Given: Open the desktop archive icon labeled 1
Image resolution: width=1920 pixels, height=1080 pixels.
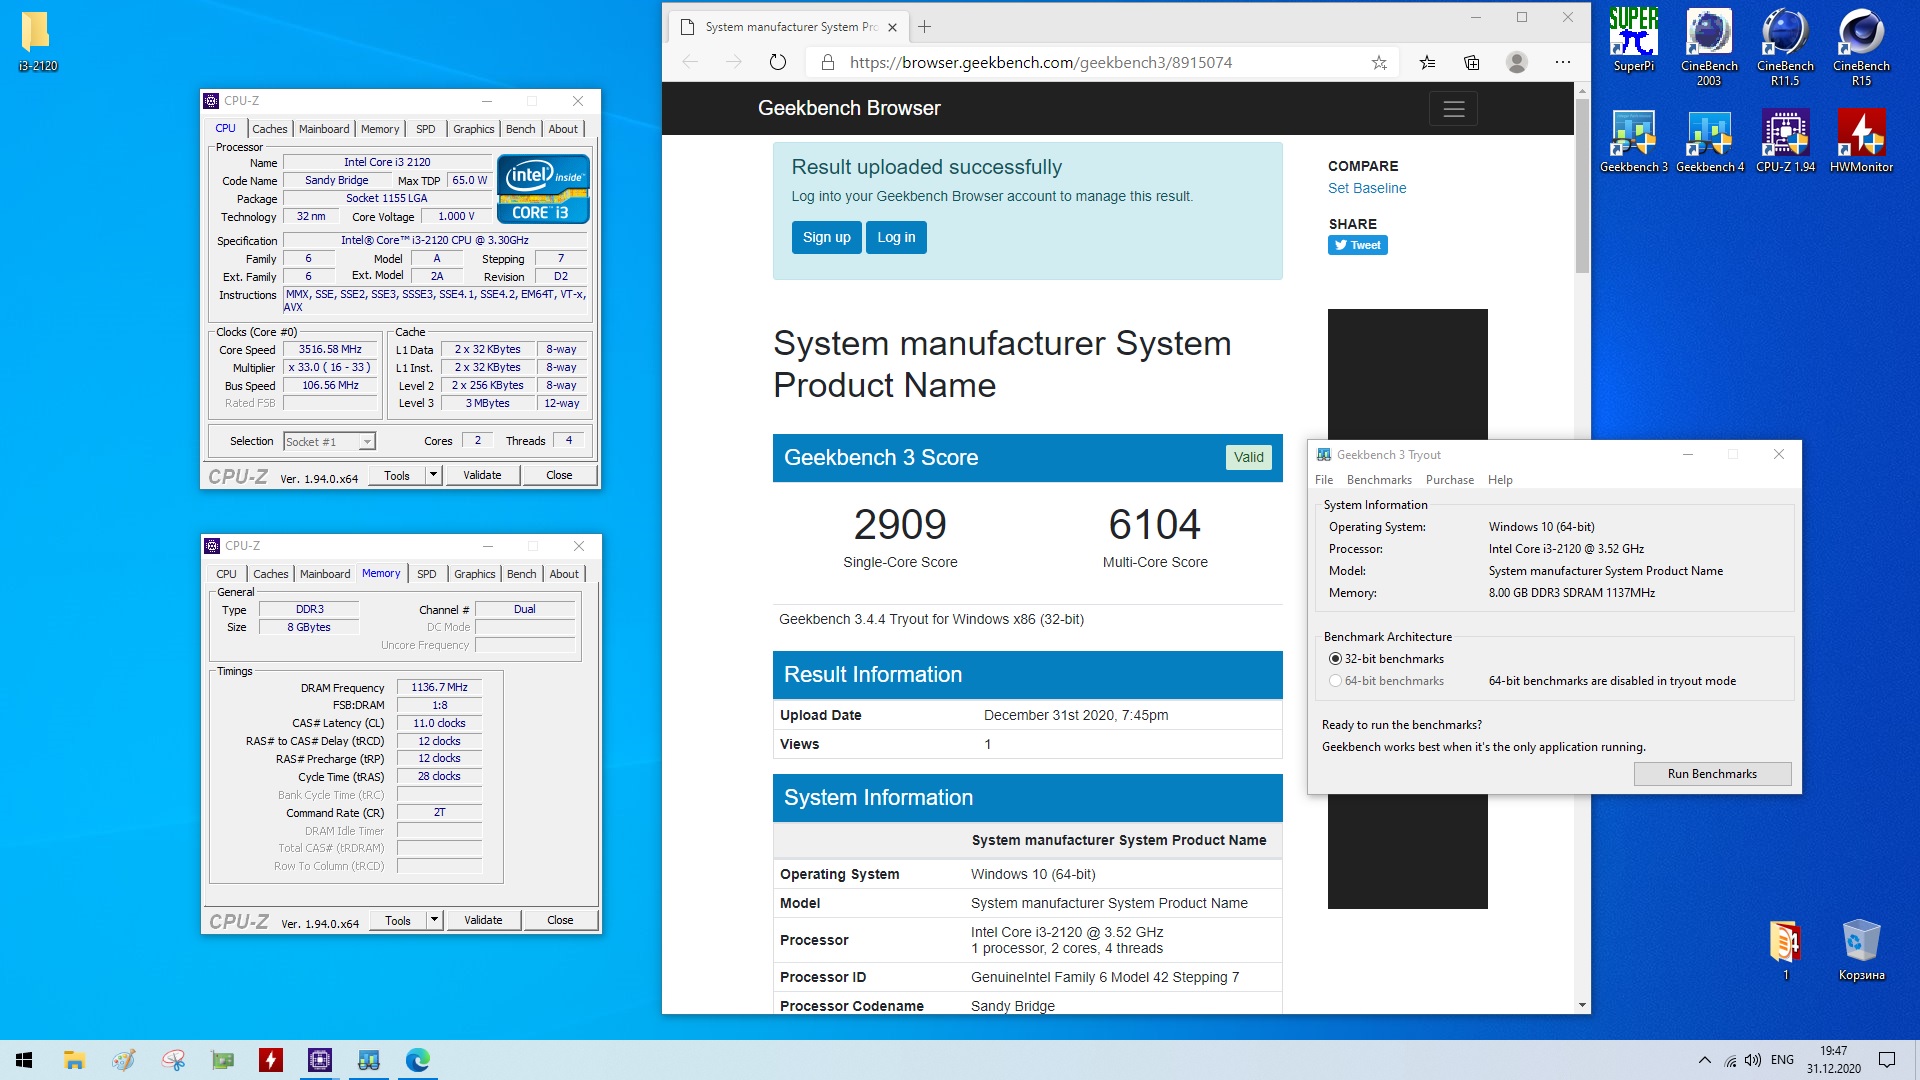Looking at the screenshot, I should point(1785,950).
